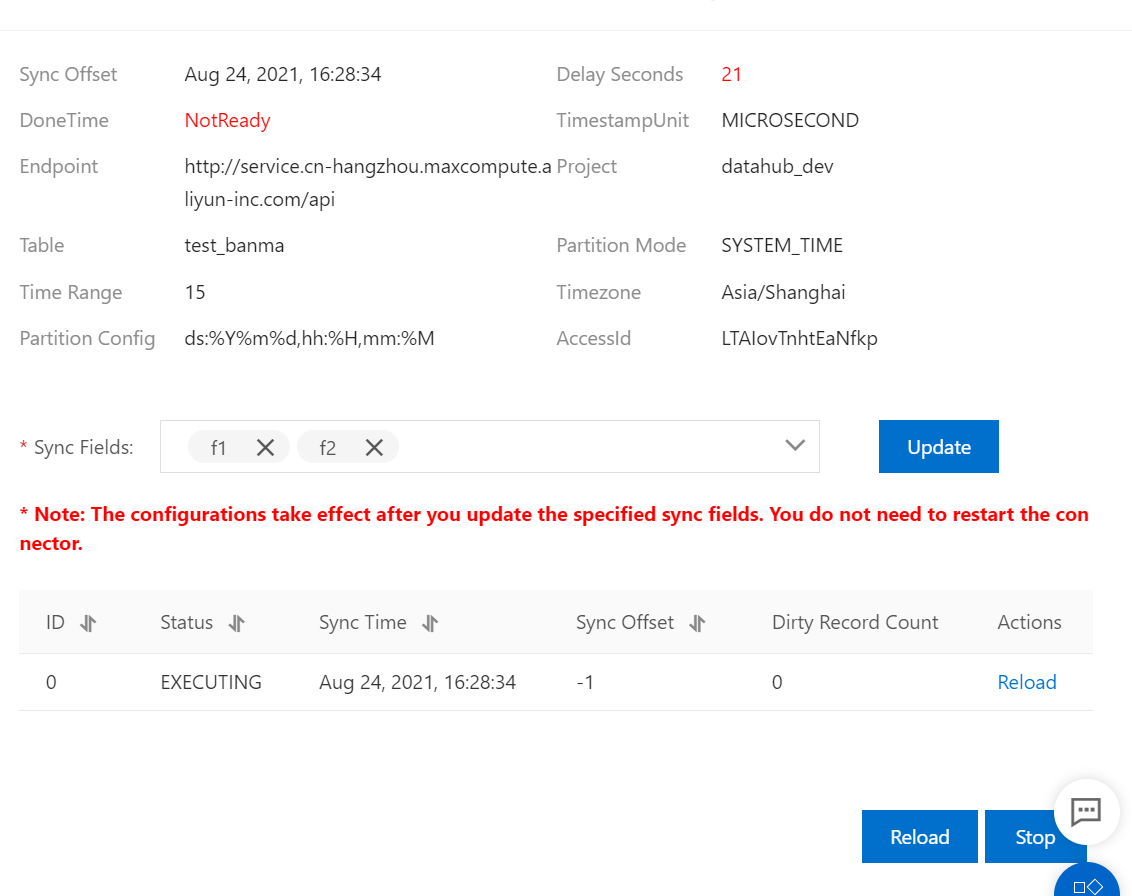Click the Sync Offset sort arrows
1132x896 pixels.
[x=697, y=623]
